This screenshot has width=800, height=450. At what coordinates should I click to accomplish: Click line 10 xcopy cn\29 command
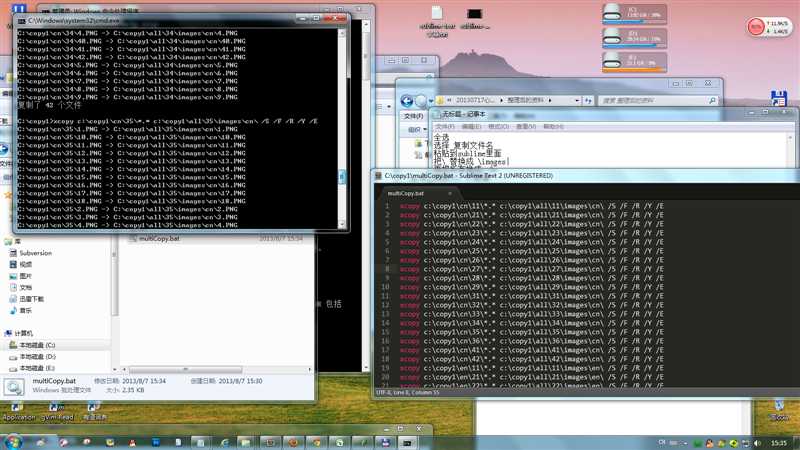pos(532,287)
